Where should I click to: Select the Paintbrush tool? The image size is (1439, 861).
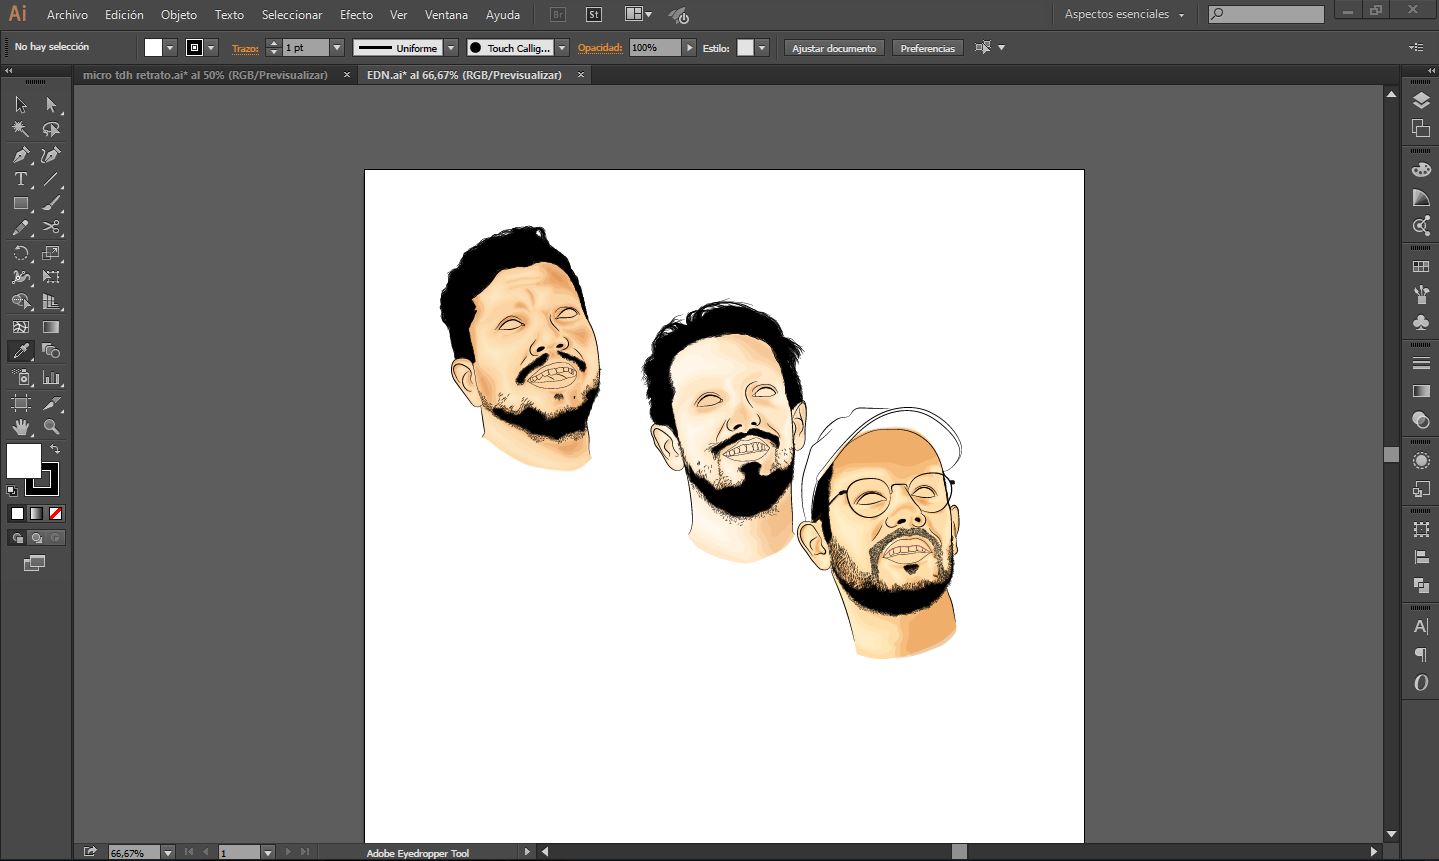pos(51,203)
